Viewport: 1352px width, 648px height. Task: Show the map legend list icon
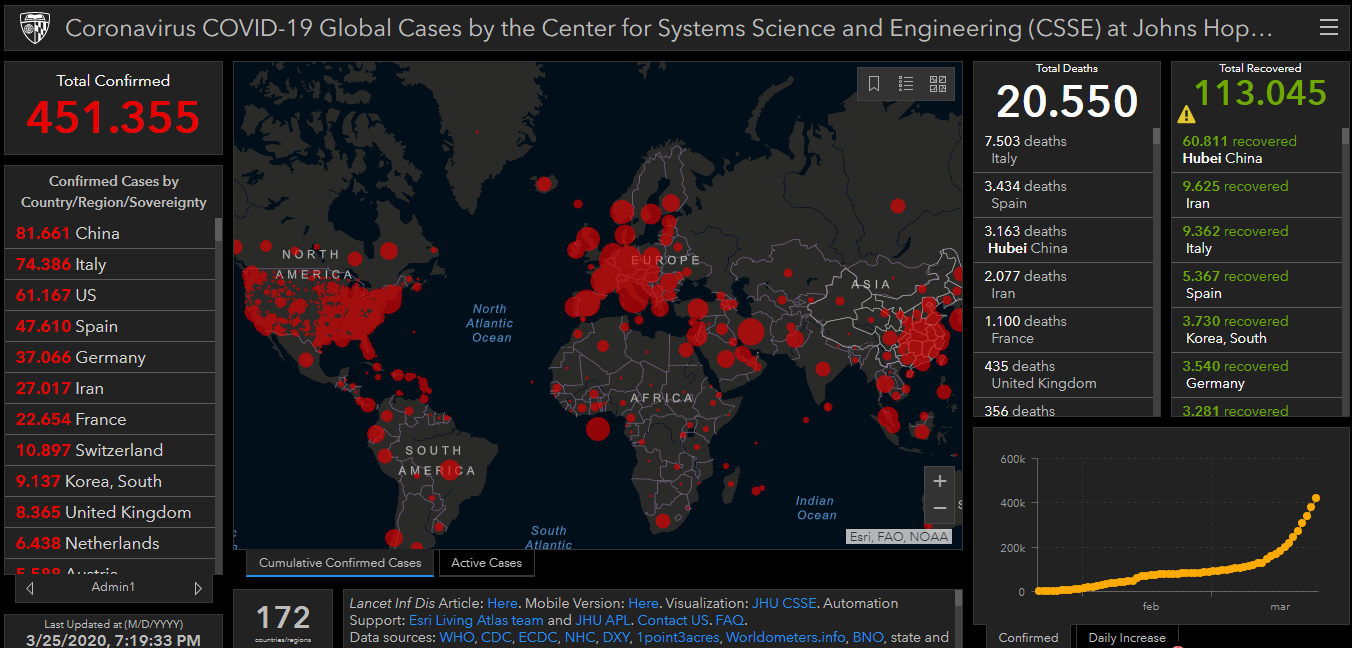[906, 84]
